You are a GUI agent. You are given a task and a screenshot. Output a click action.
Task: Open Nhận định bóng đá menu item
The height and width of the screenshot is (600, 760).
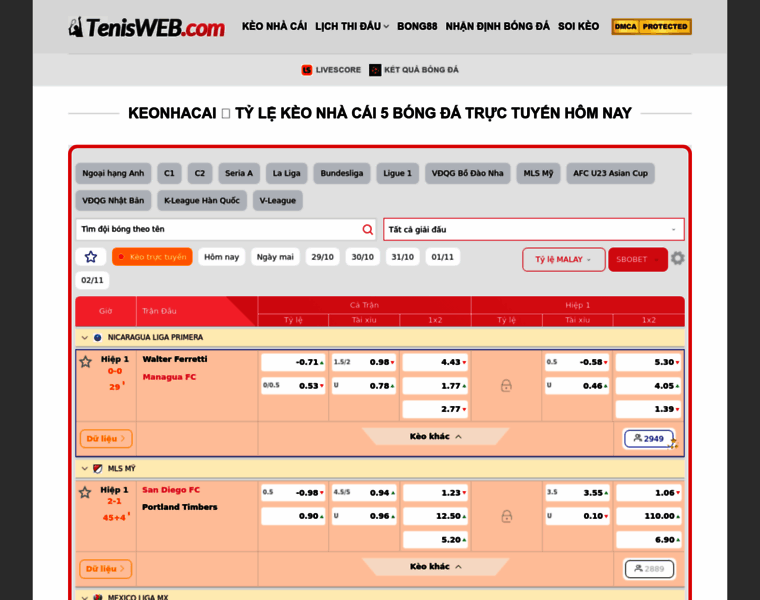click(498, 27)
